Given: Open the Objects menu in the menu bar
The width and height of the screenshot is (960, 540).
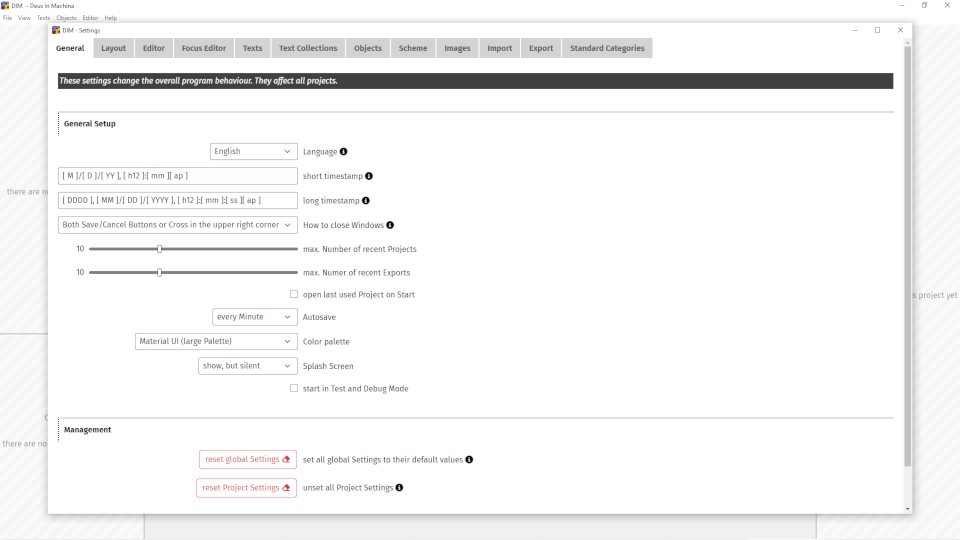Looking at the screenshot, I should (66, 18).
